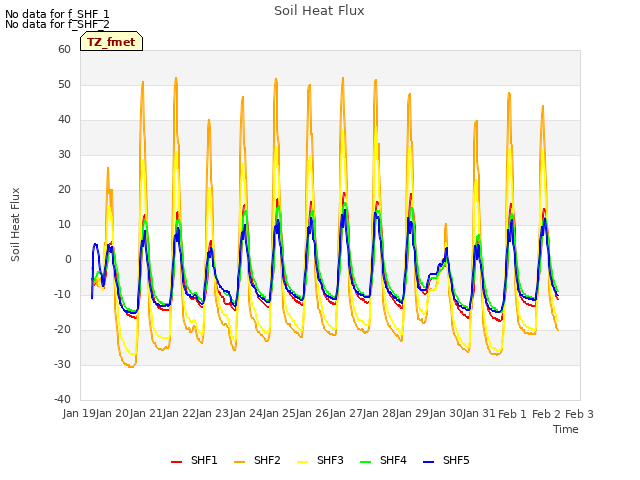Image resolution: width=640 pixels, height=480 pixels.
Task: Click the Feb 1 x-axis tick label
Action: pyautogui.click(x=513, y=414)
